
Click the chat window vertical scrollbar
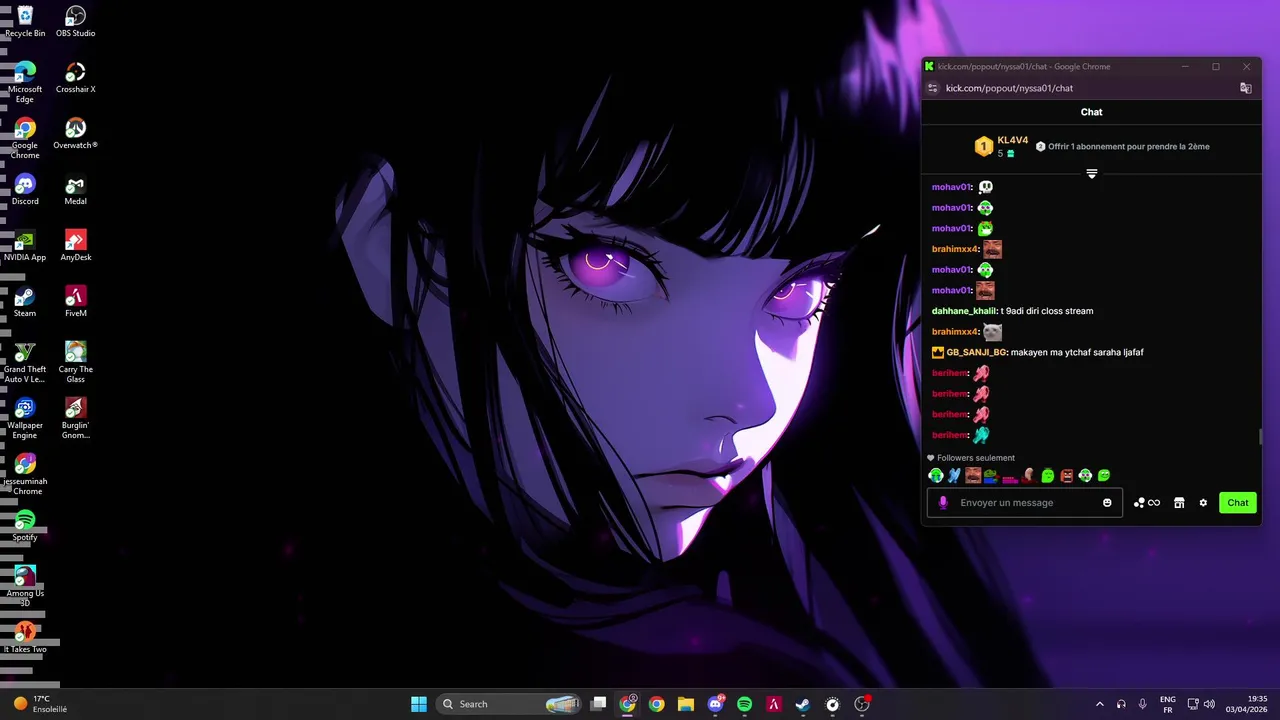coord(1260,438)
